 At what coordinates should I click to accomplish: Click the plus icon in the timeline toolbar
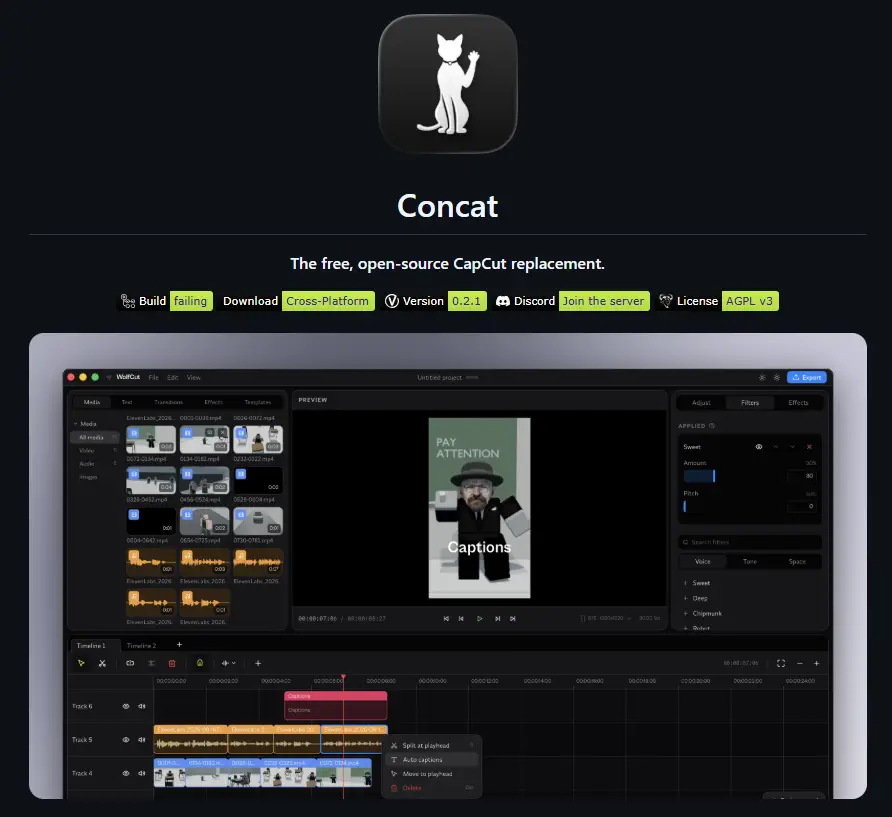click(x=258, y=663)
